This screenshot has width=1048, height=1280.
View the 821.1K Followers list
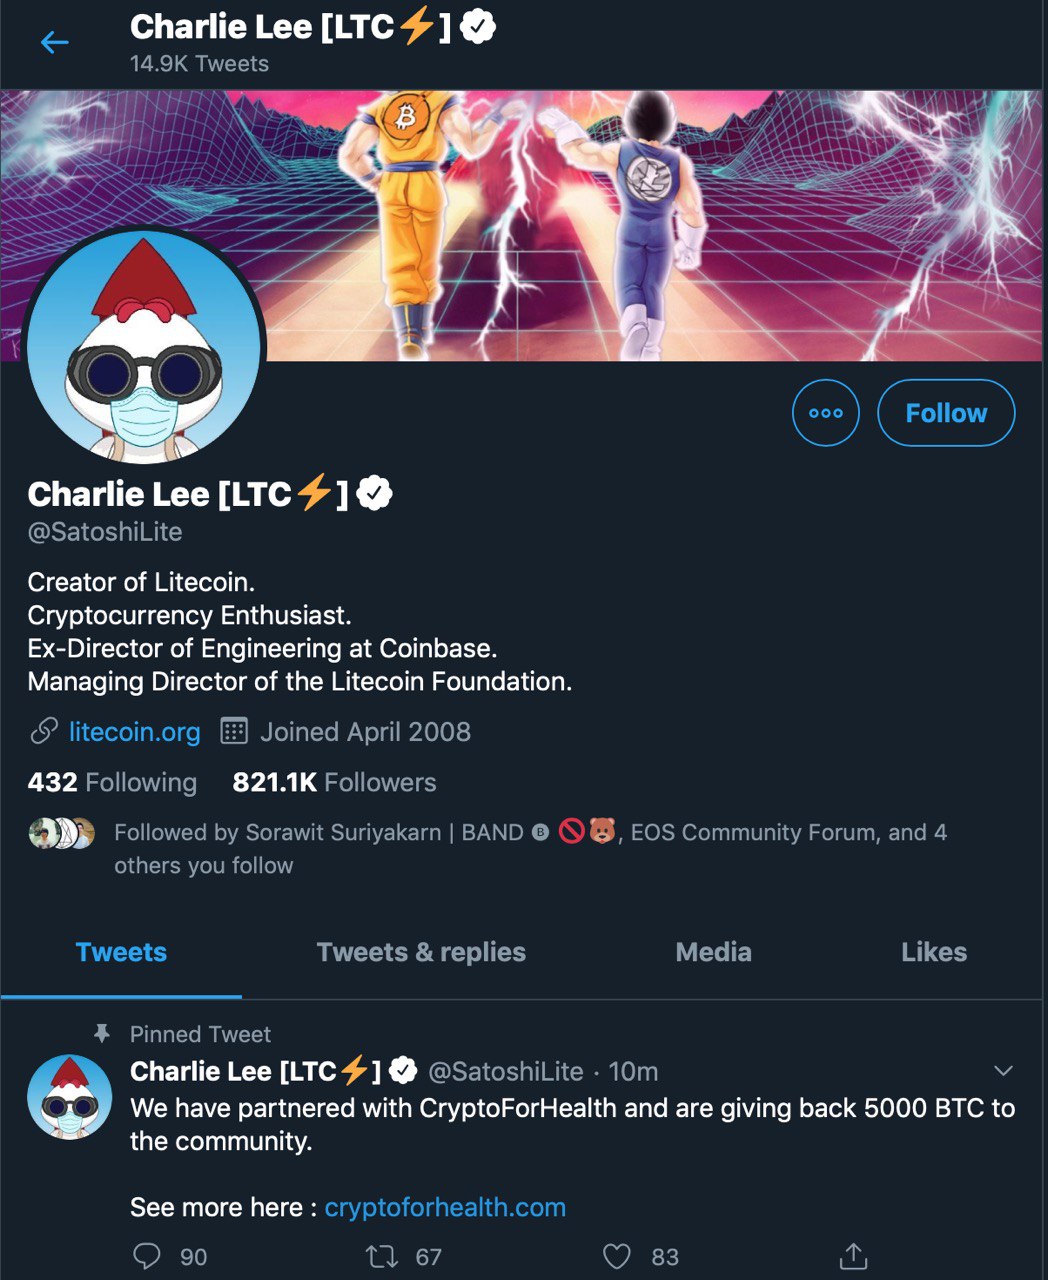(x=334, y=782)
